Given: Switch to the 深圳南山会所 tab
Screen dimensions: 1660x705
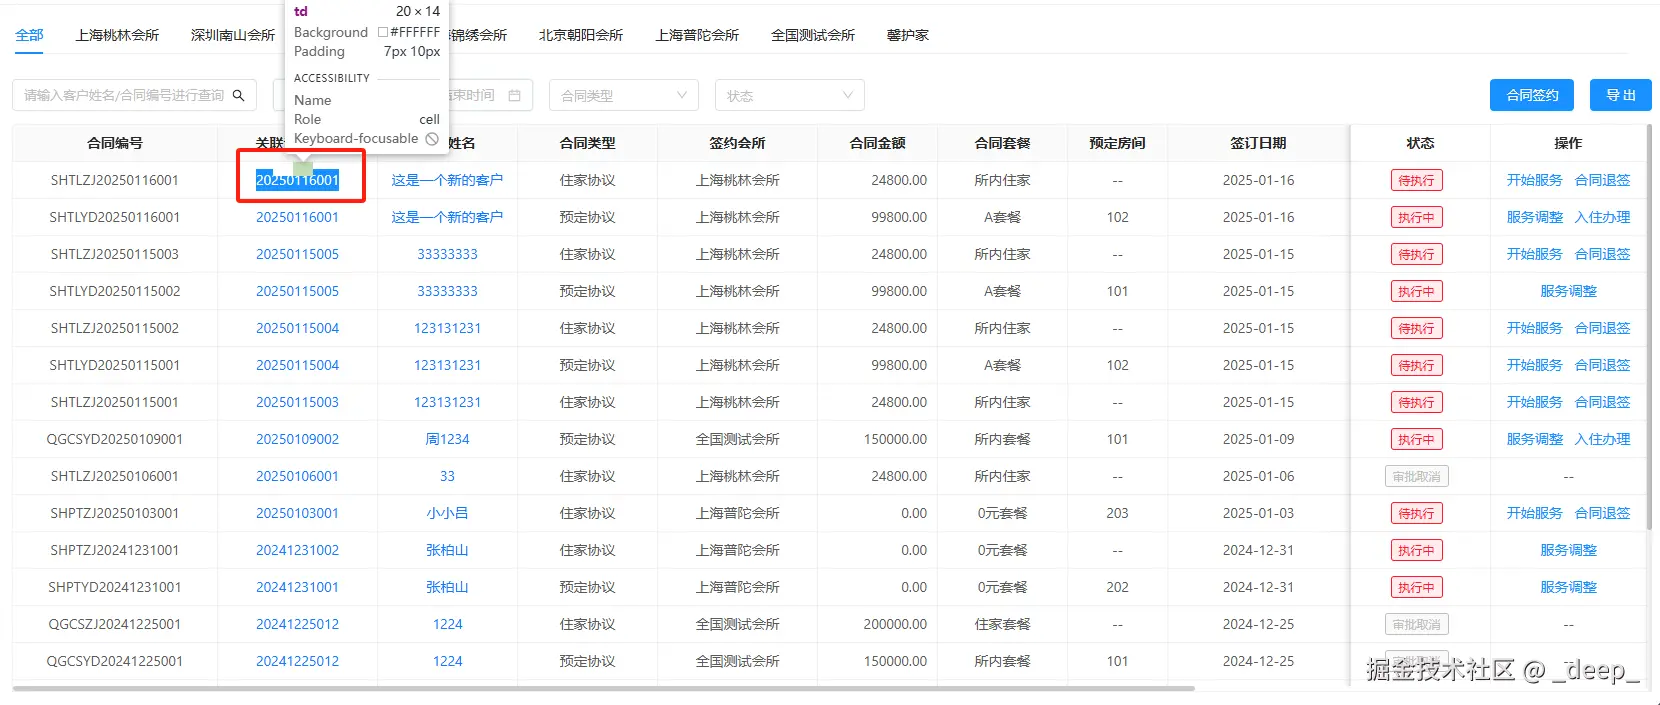Looking at the screenshot, I should tap(233, 35).
